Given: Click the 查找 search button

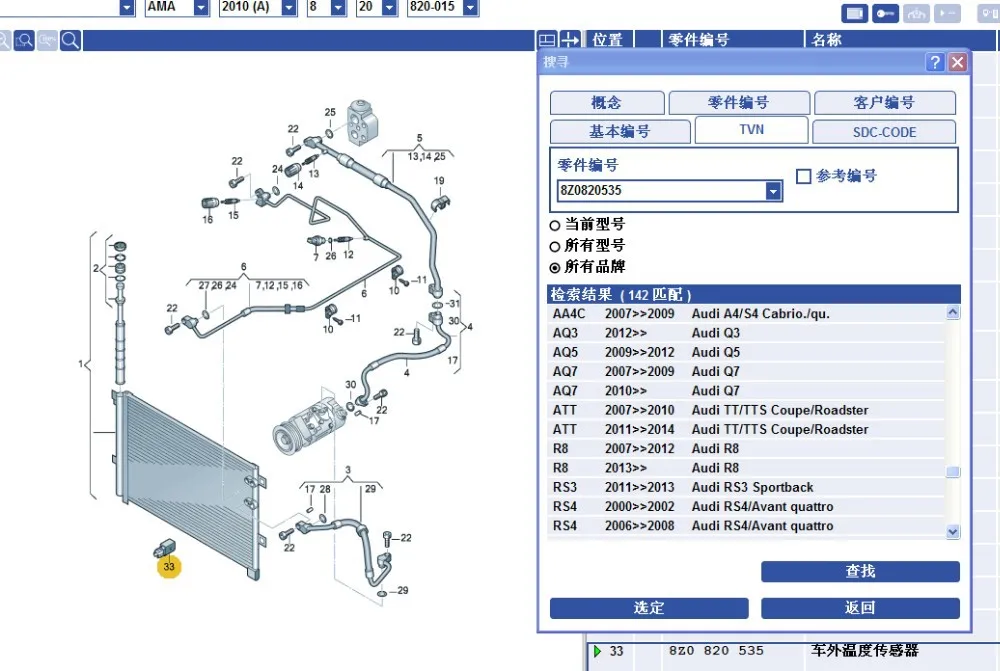Looking at the screenshot, I should [x=860, y=571].
